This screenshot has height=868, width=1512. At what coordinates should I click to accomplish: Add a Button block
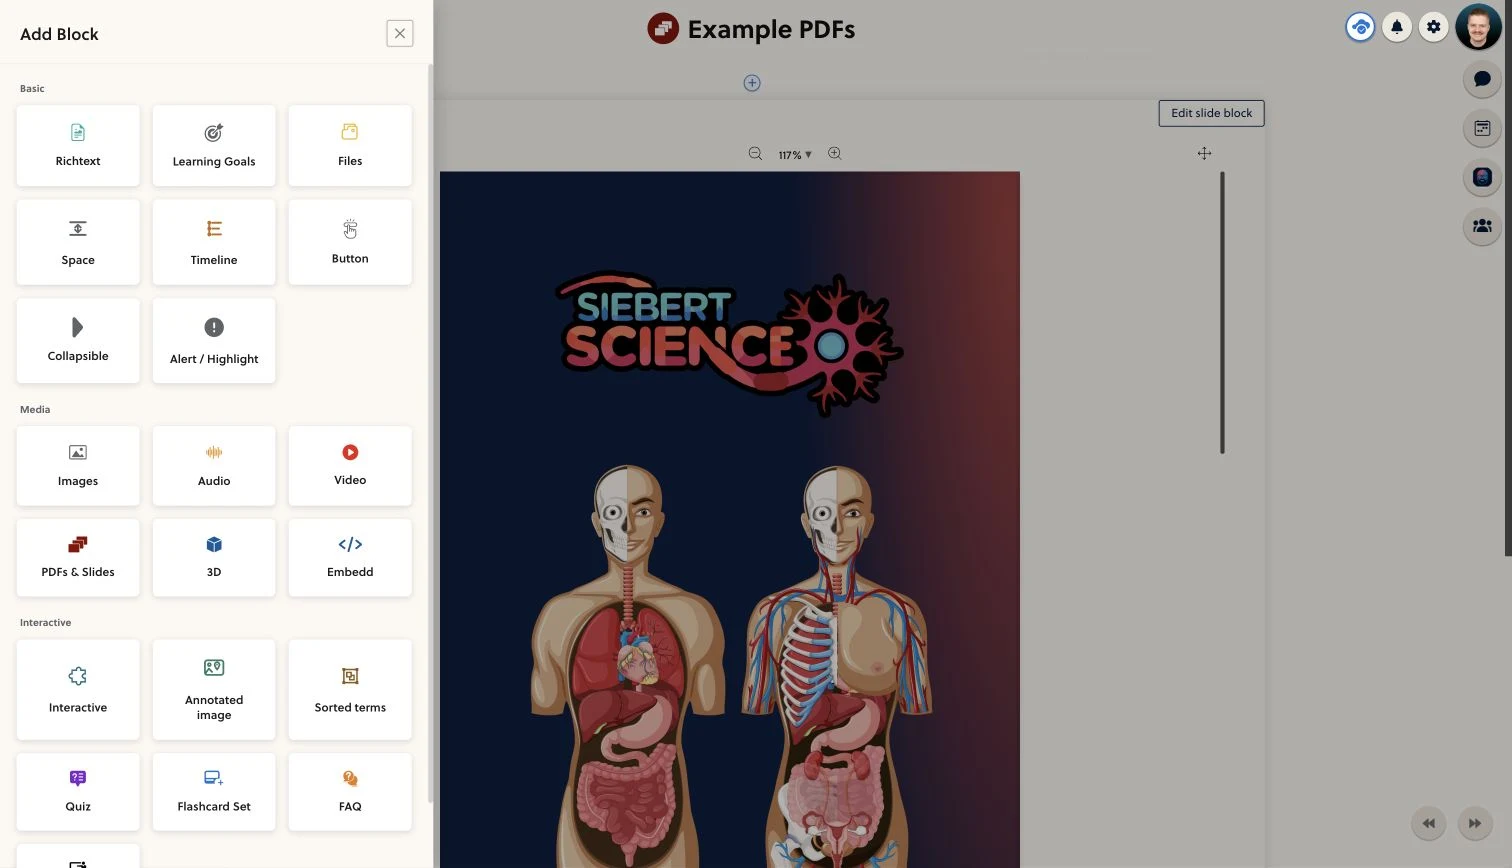(350, 242)
